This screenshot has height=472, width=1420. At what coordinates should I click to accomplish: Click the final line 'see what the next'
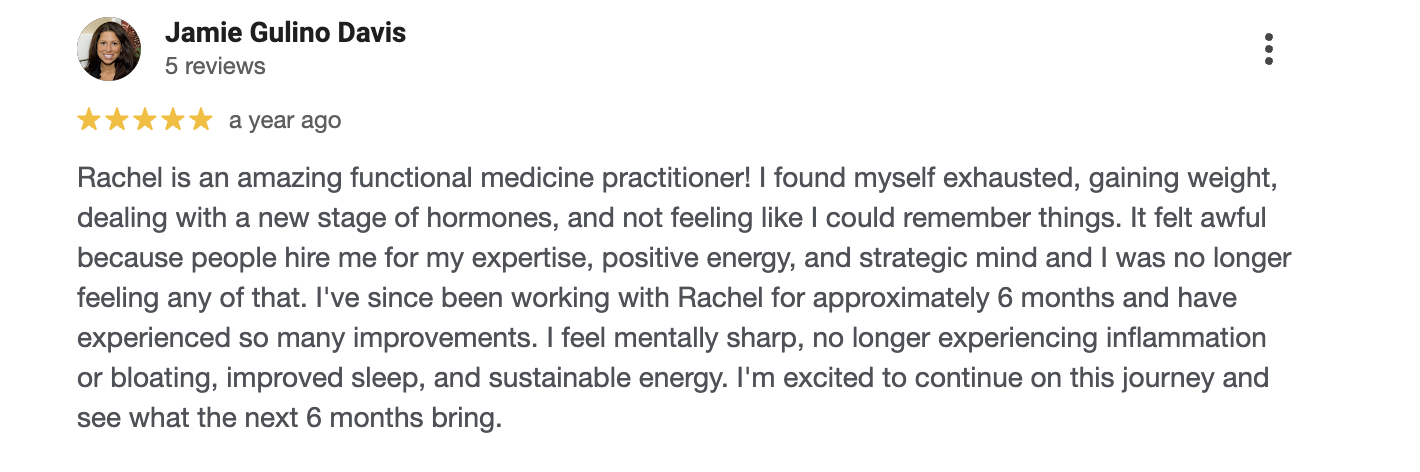(x=193, y=419)
